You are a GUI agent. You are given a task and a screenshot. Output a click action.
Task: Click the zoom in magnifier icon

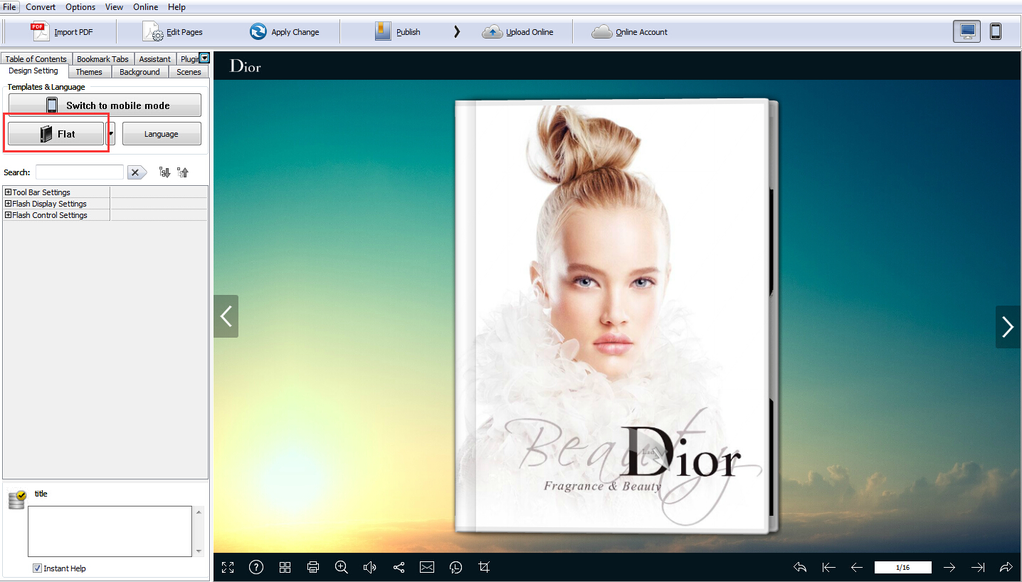click(342, 567)
